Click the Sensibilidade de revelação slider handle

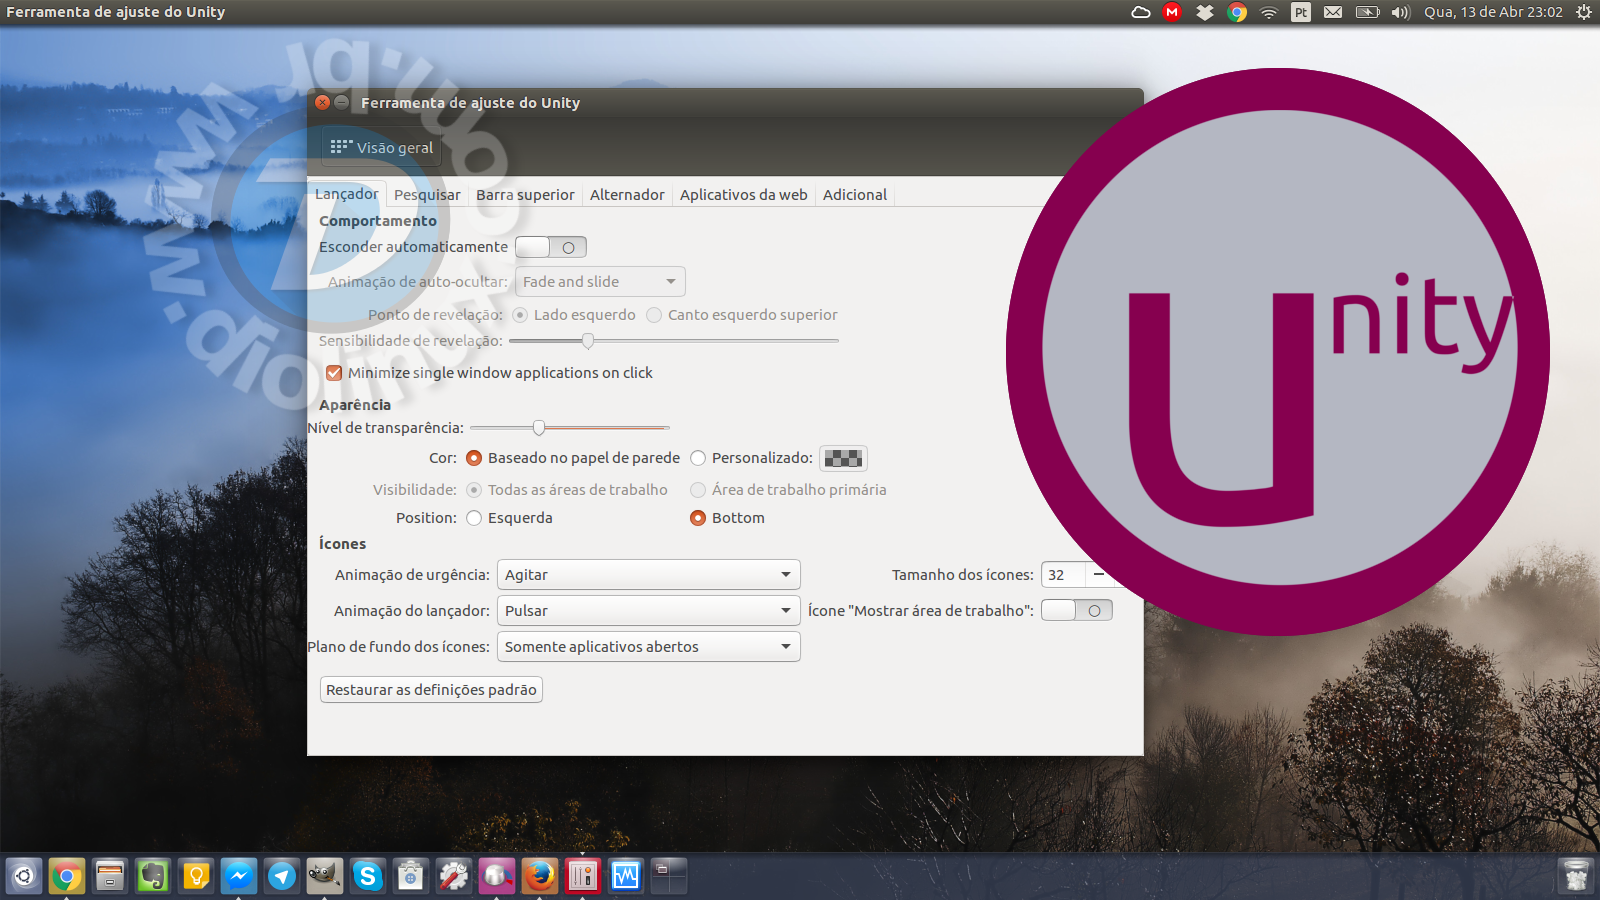pos(588,341)
